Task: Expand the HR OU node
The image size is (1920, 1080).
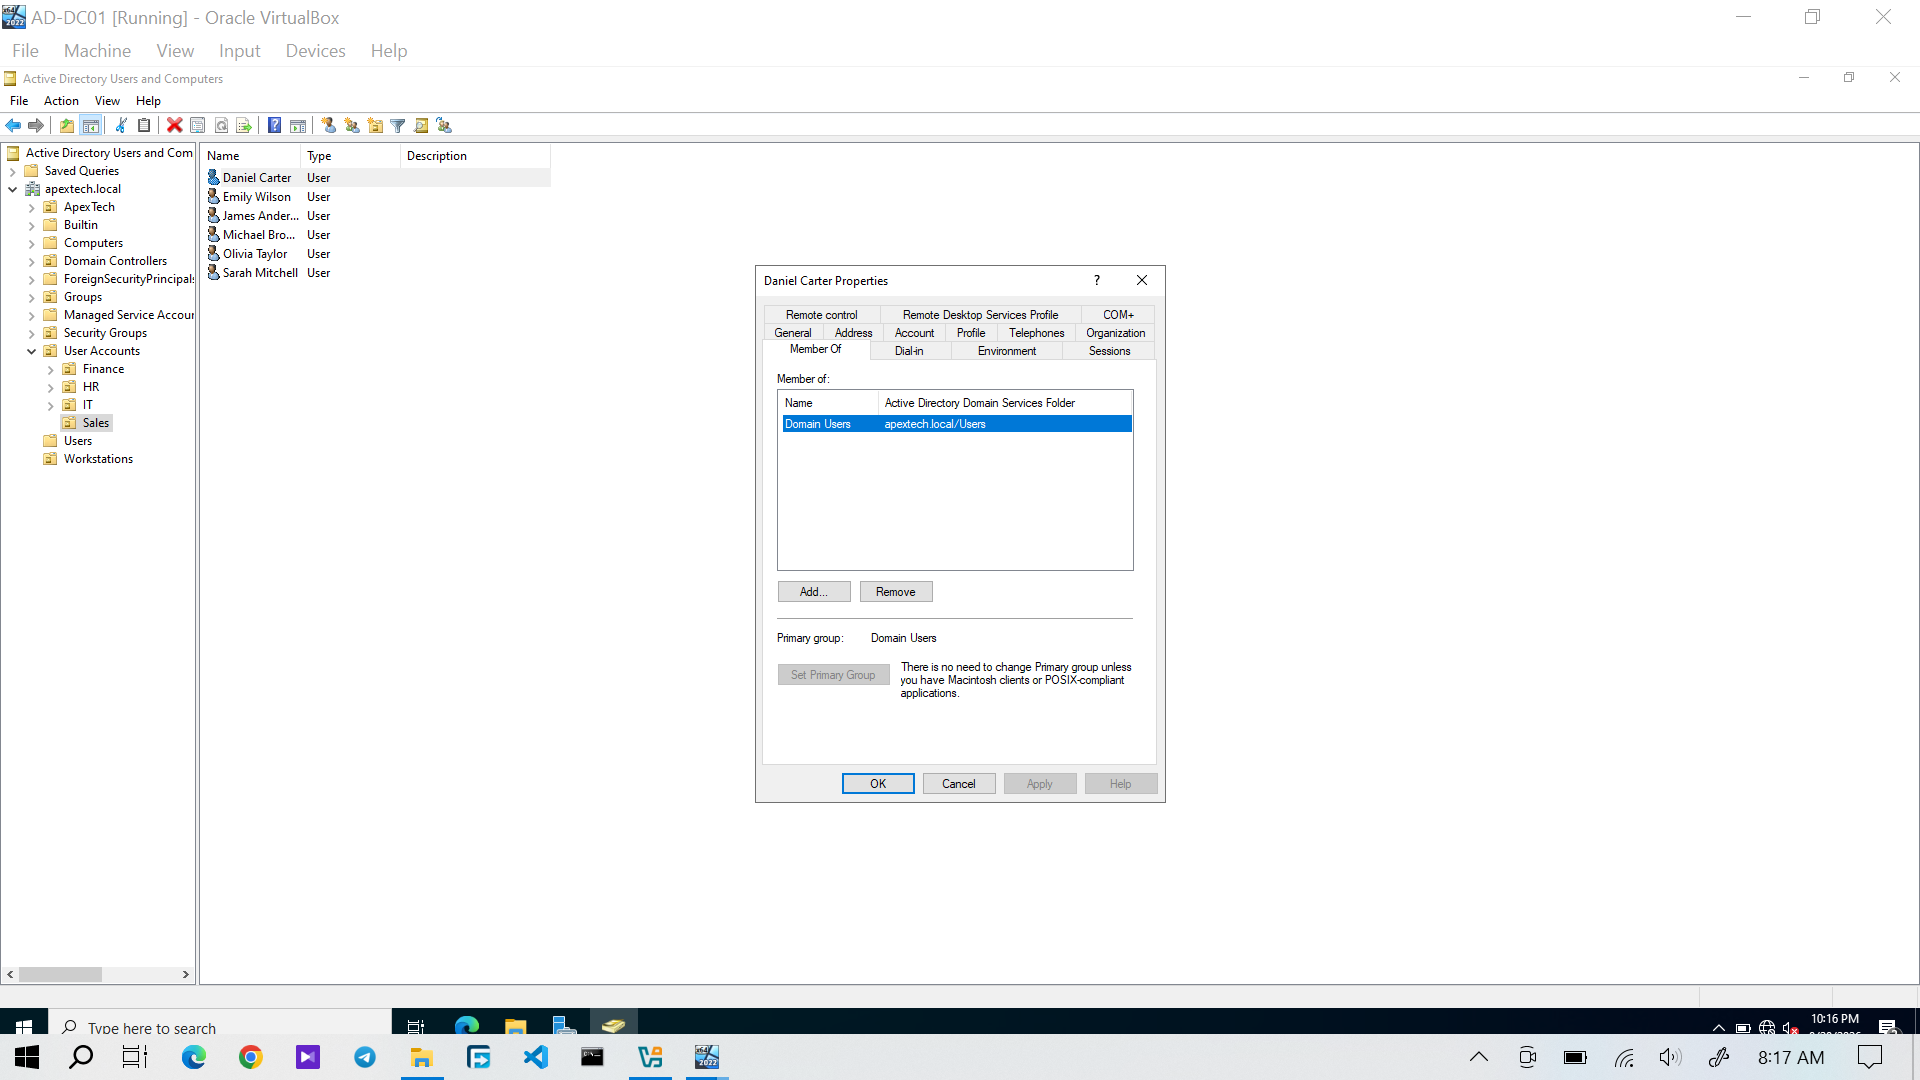Action: pos(50,388)
